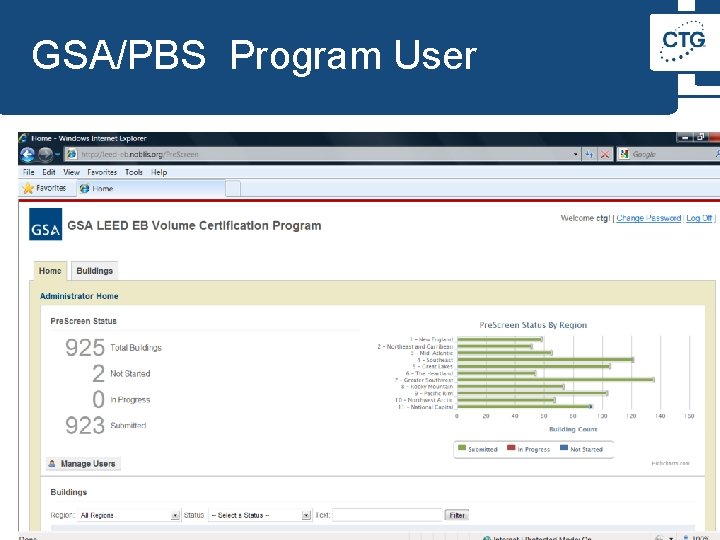Switch to the Home page tab

pos(50,271)
